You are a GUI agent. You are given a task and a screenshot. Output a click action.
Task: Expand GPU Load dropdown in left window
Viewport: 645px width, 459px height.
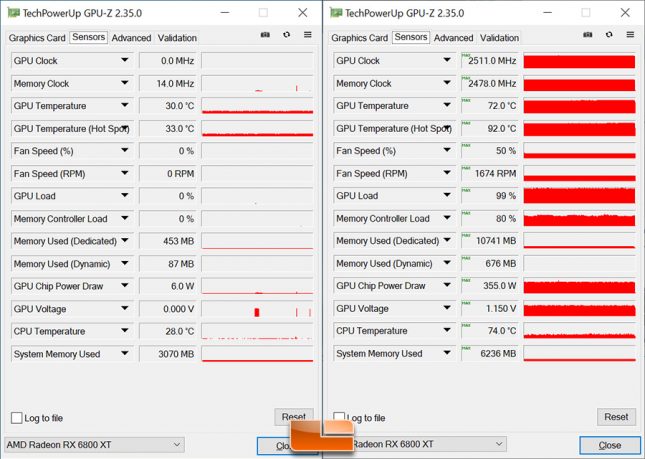tap(125, 196)
